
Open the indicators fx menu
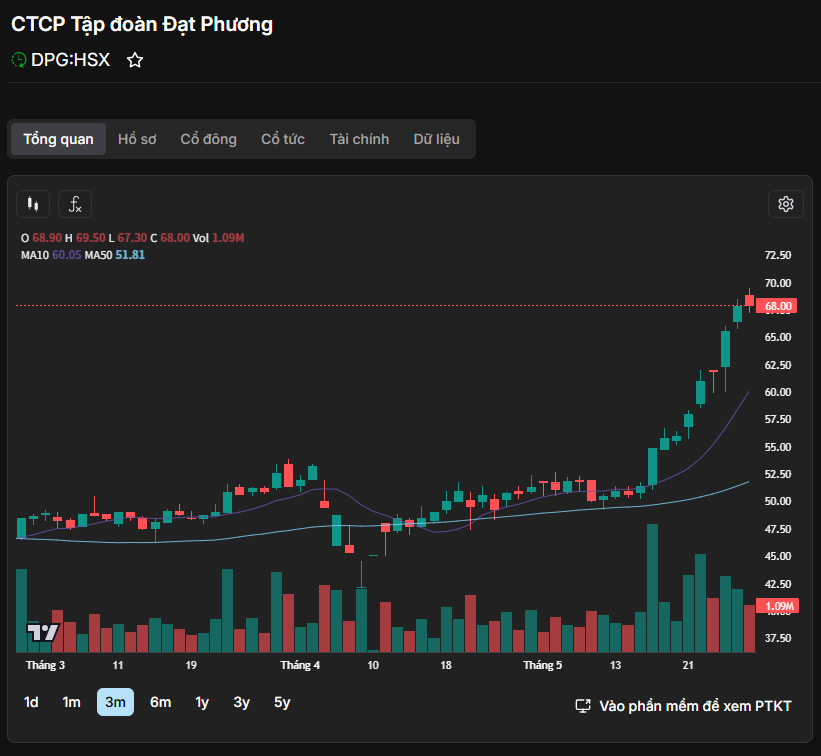[75, 204]
